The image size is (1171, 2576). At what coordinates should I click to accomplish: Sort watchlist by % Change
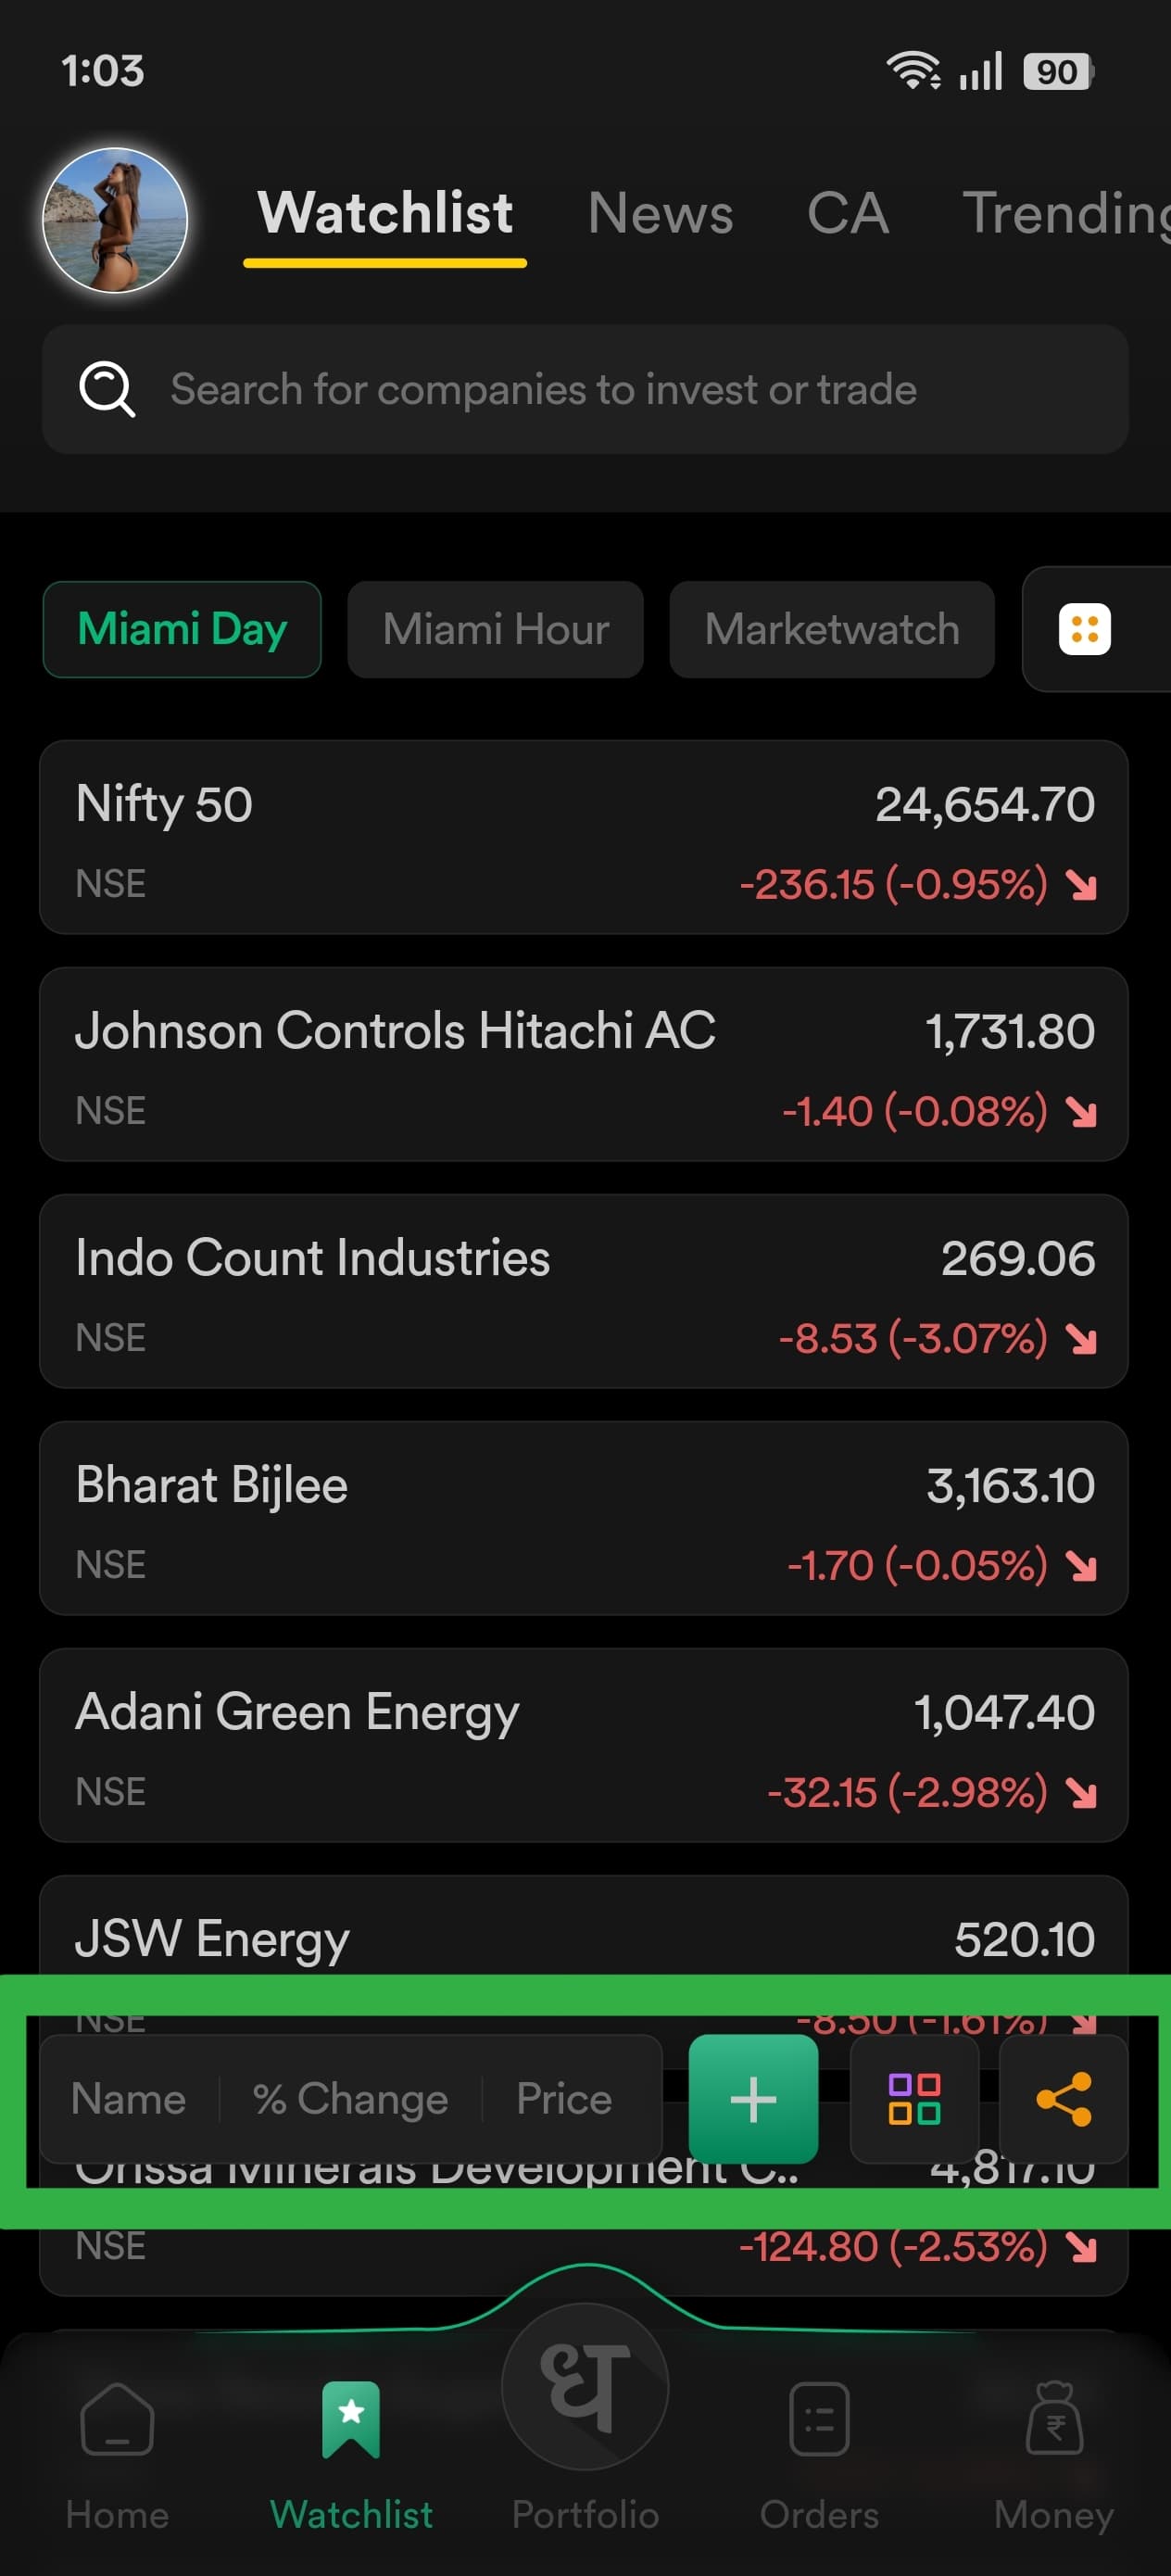pos(350,2098)
